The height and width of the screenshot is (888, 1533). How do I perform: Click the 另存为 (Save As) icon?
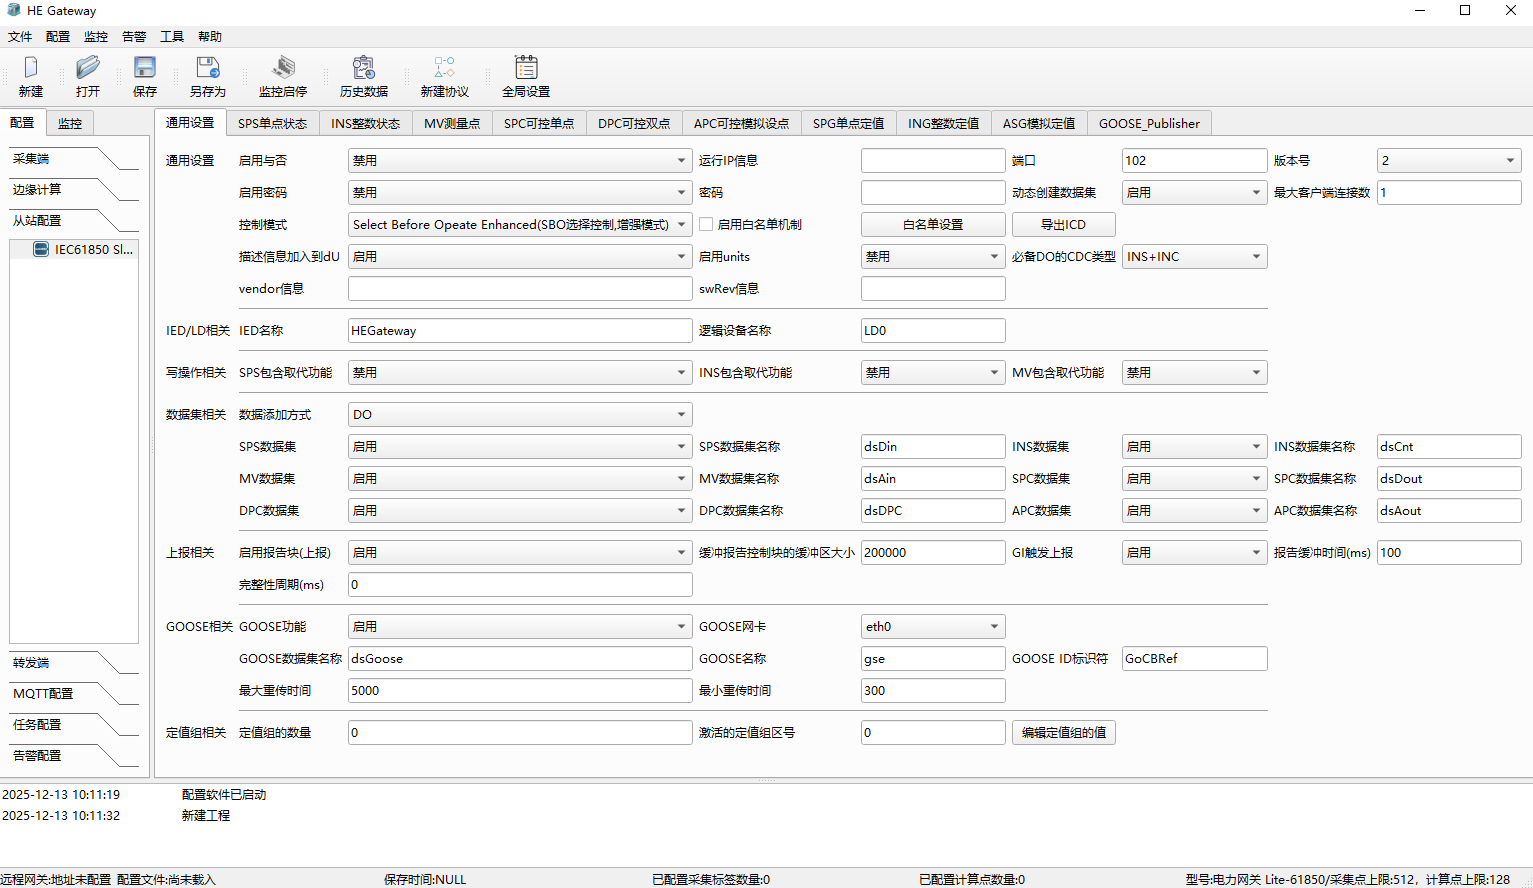[207, 68]
